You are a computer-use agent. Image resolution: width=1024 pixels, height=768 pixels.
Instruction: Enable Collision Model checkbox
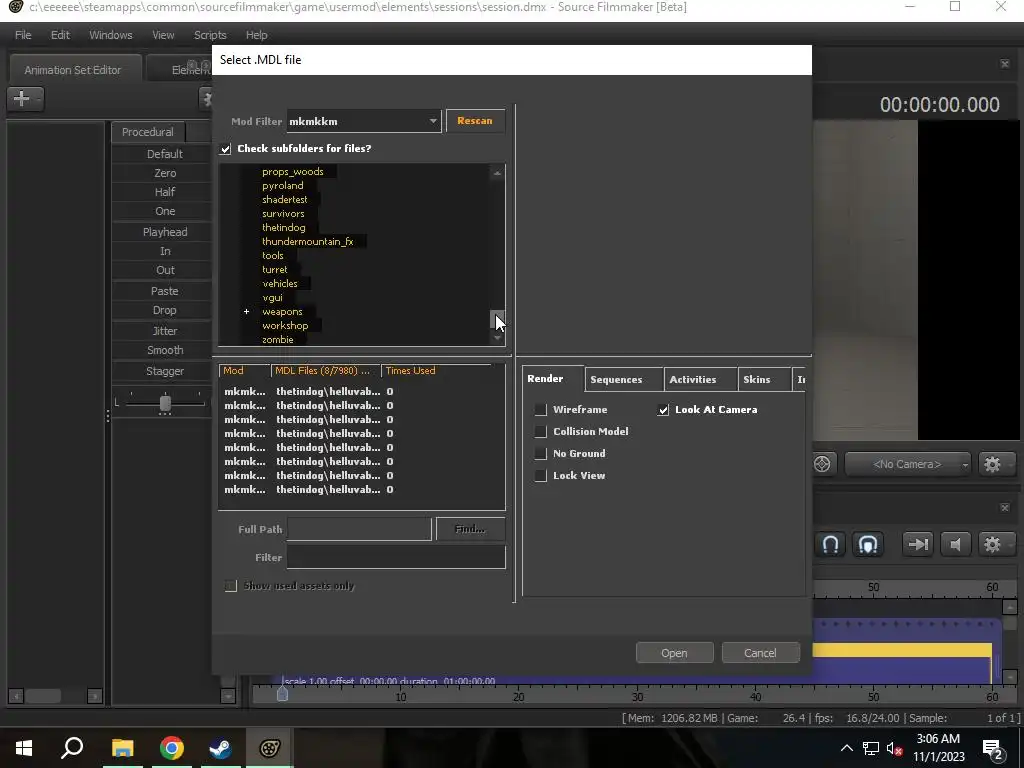(541, 432)
